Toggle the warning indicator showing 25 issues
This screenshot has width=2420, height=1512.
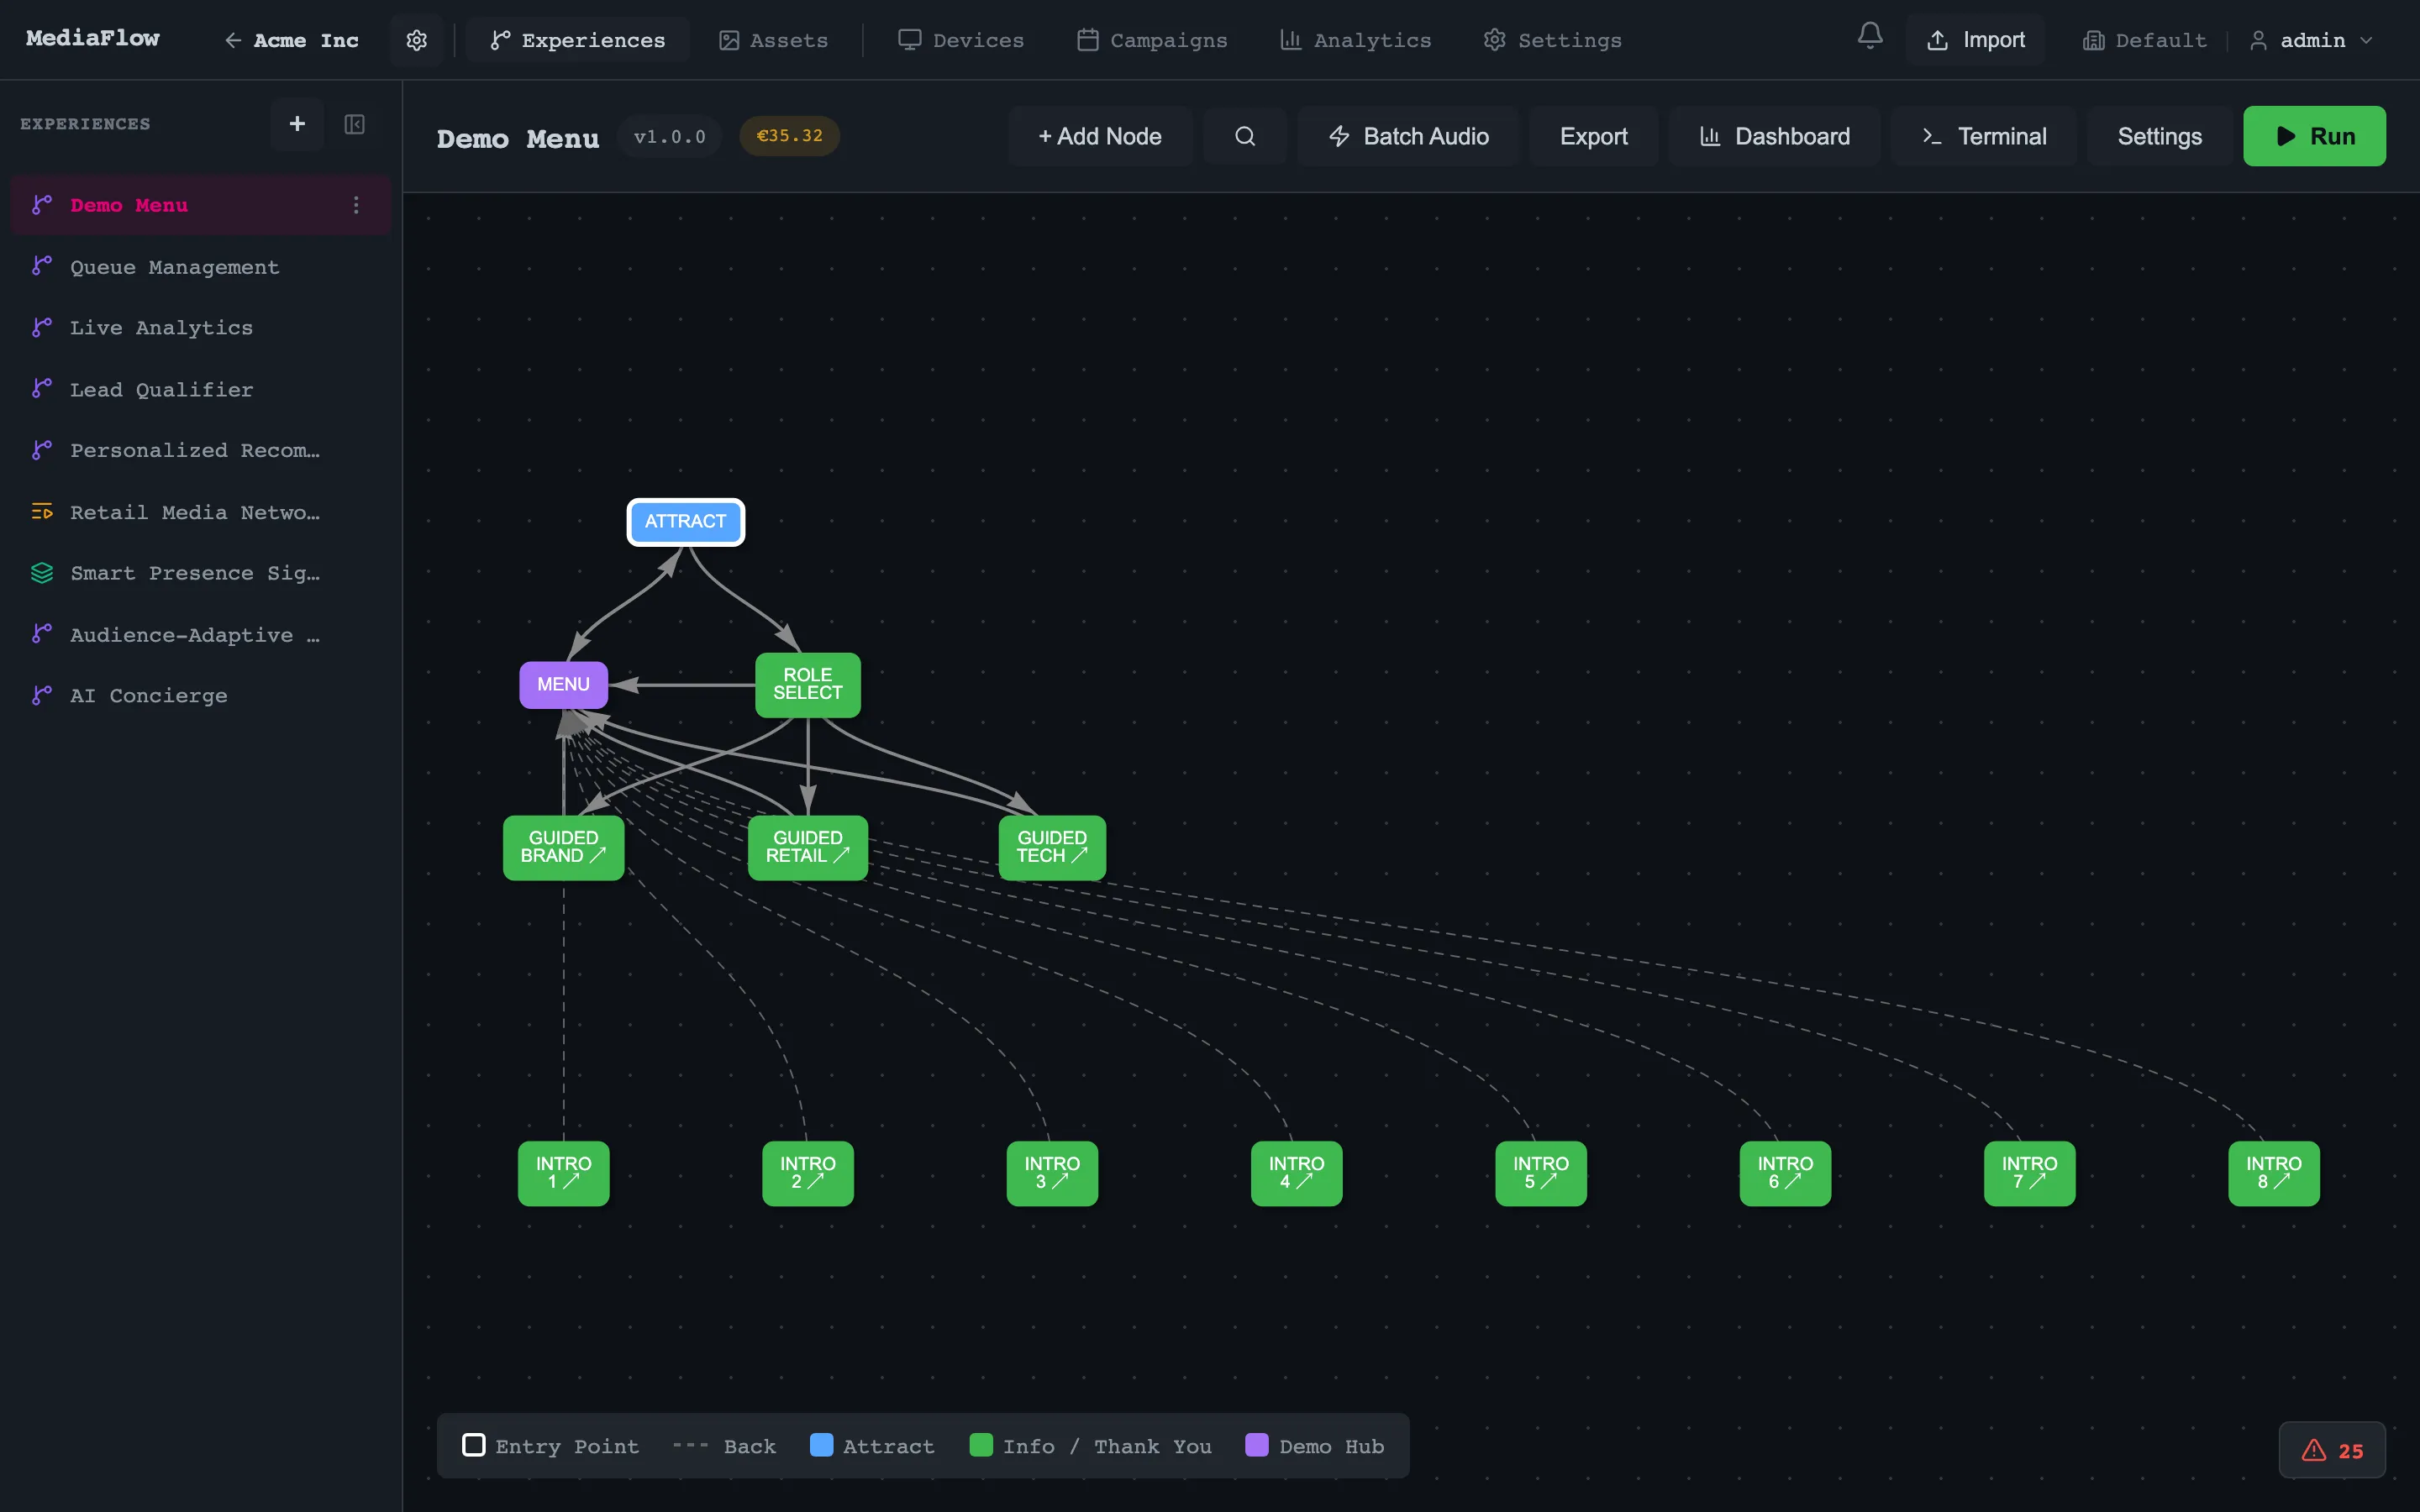coord(2331,1450)
